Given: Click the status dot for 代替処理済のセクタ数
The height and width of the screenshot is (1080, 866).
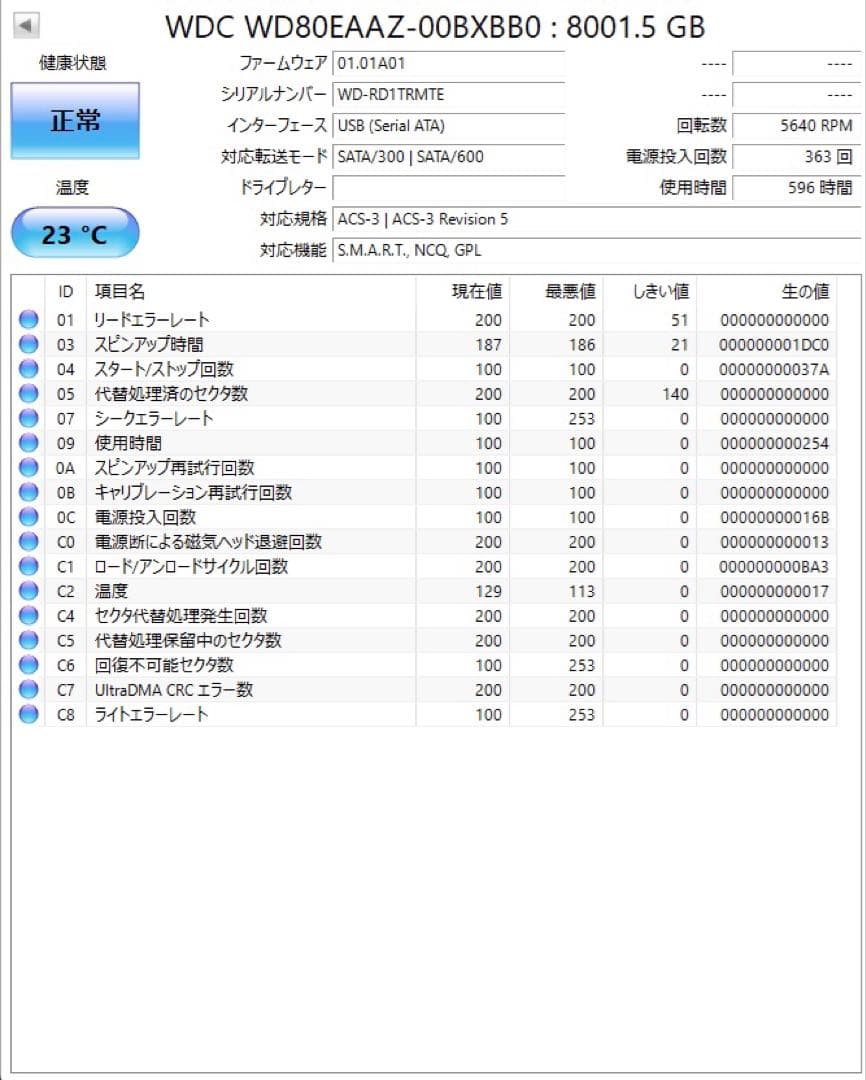Looking at the screenshot, I should pos(29,393).
